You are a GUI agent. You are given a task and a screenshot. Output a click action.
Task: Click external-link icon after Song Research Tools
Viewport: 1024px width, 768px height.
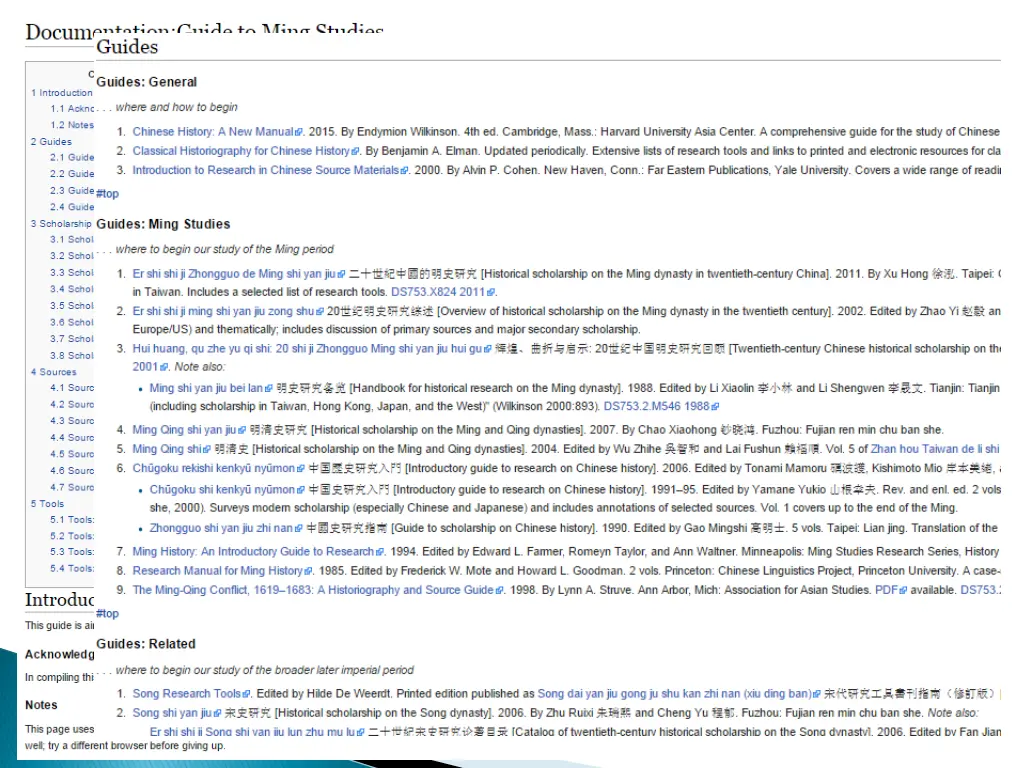pyautogui.click(x=247, y=694)
